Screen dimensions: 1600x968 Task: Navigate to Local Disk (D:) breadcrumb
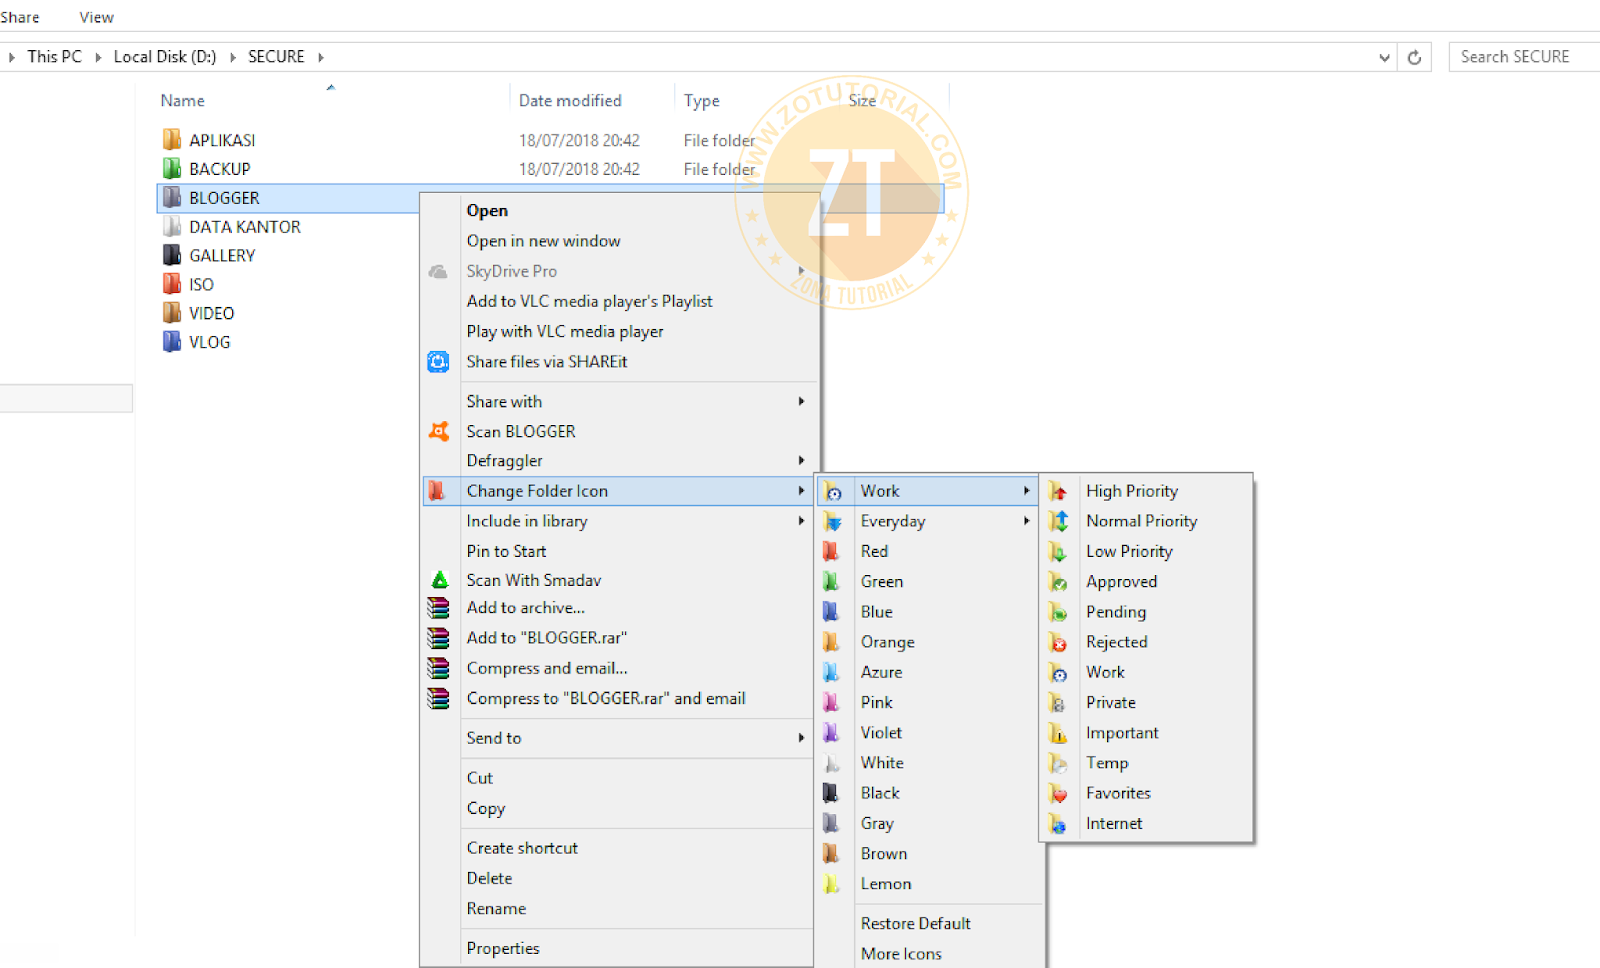pyautogui.click(x=164, y=56)
